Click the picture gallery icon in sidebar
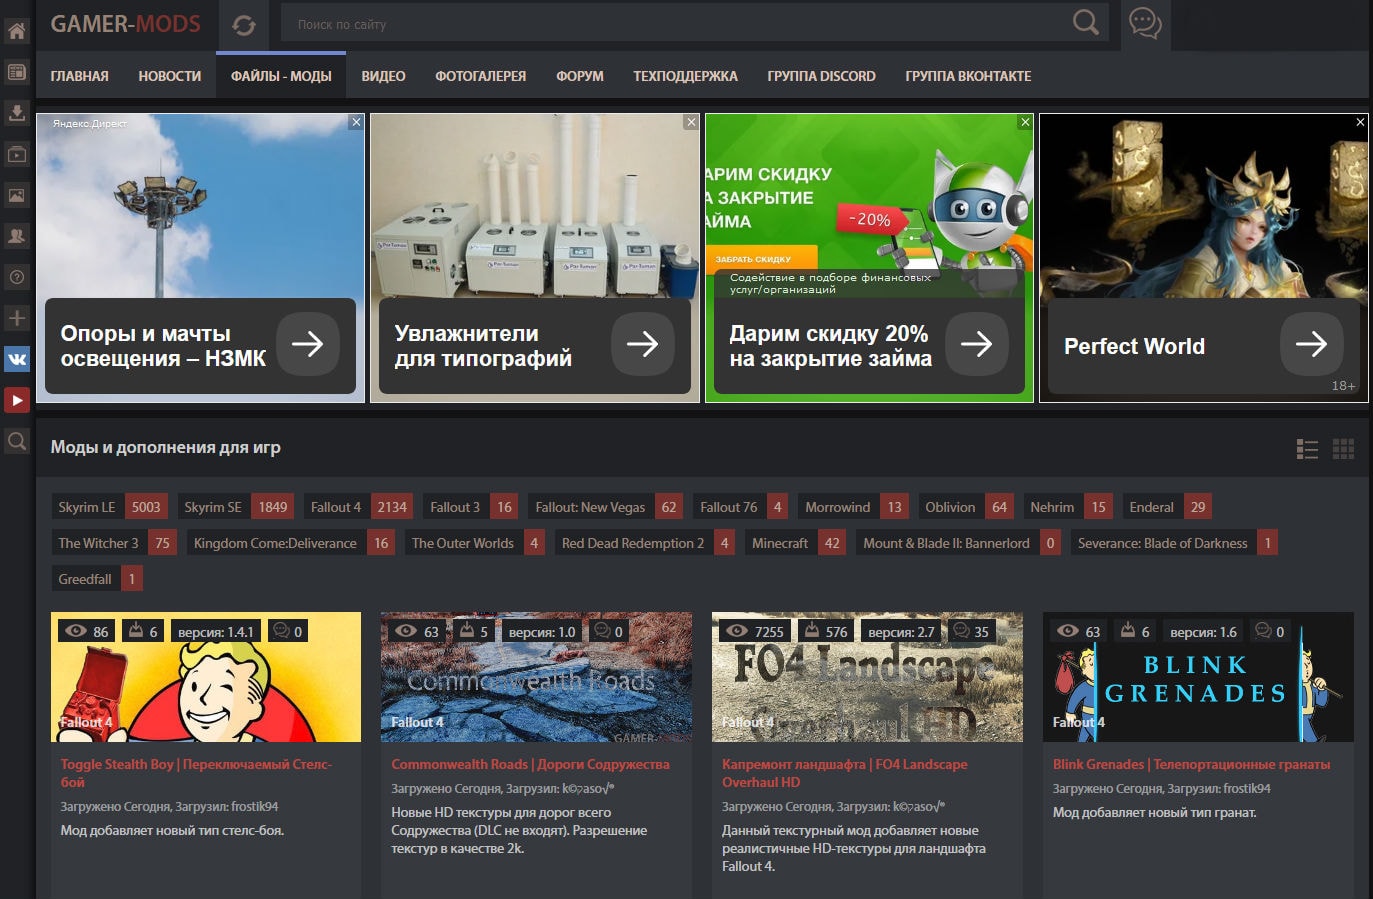The width and height of the screenshot is (1373, 899). coord(17,195)
